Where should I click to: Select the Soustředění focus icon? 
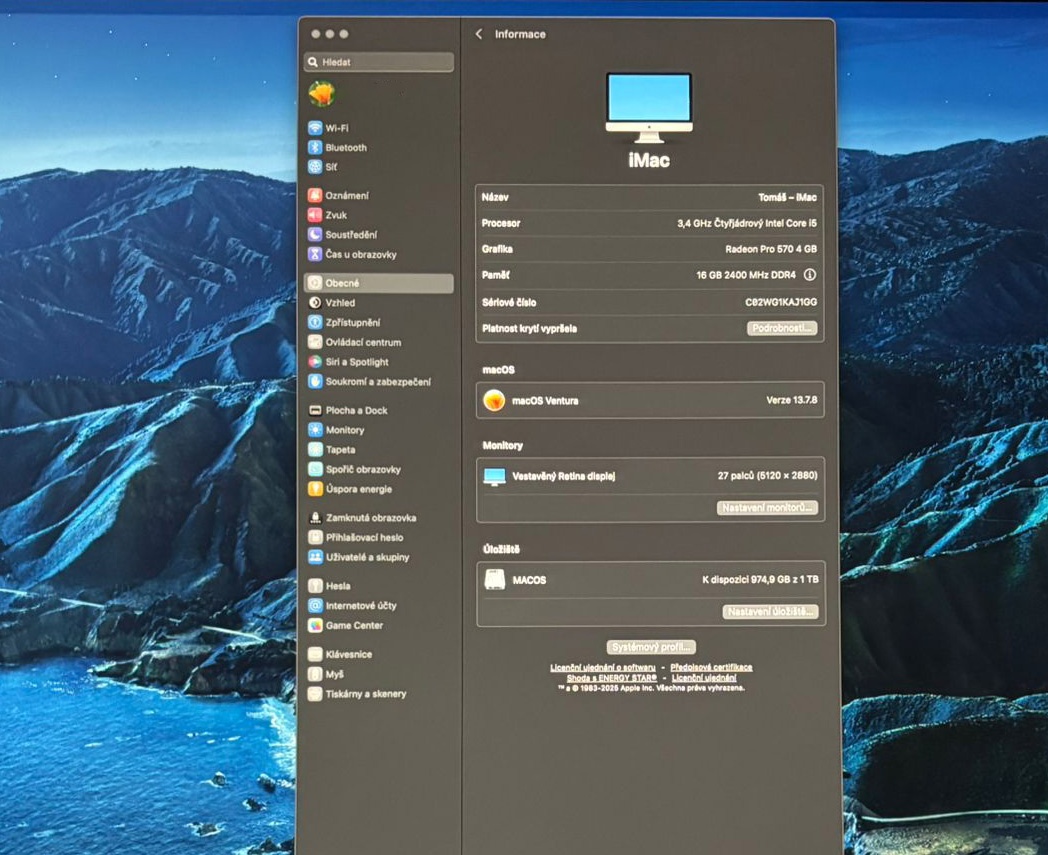tap(315, 235)
